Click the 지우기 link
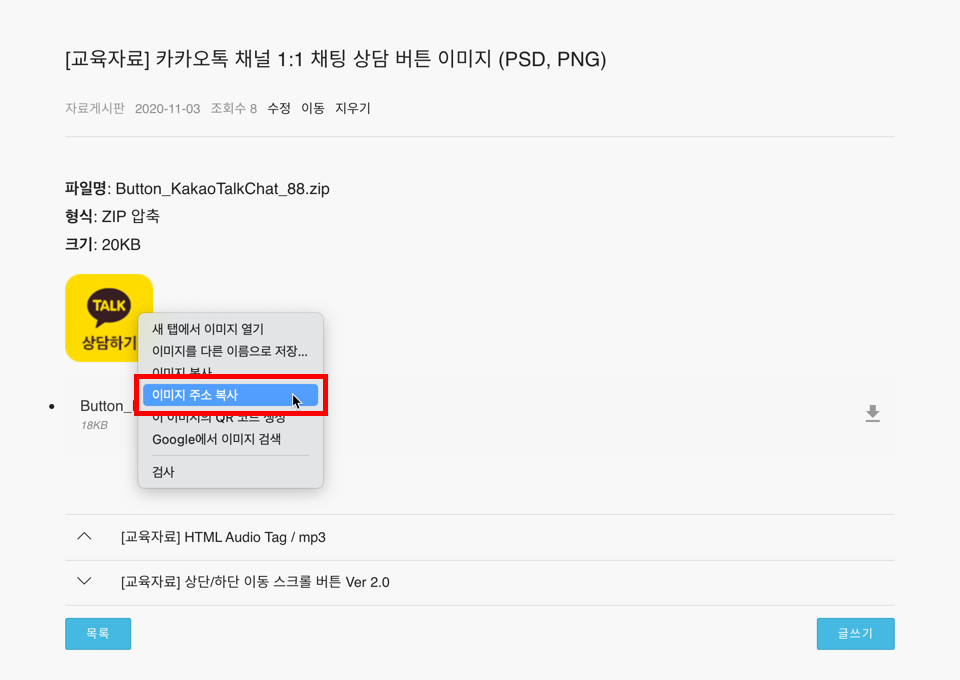960x680 pixels. tap(353, 108)
